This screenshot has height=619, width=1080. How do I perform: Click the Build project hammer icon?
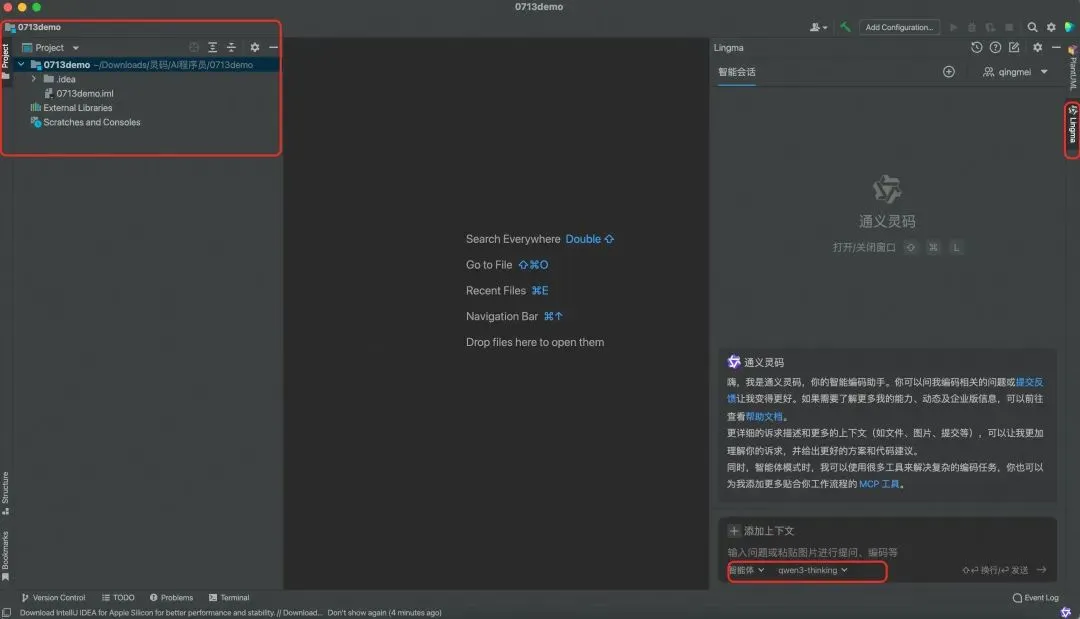pos(844,27)
